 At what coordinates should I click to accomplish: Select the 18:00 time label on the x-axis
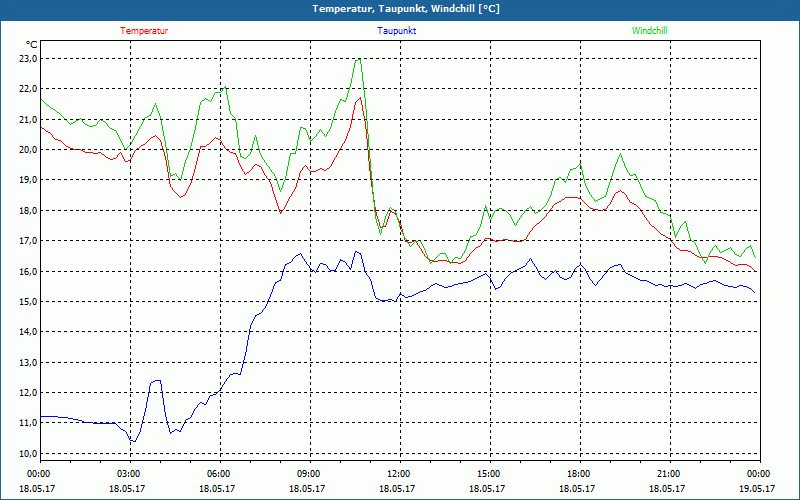point(578,474)
